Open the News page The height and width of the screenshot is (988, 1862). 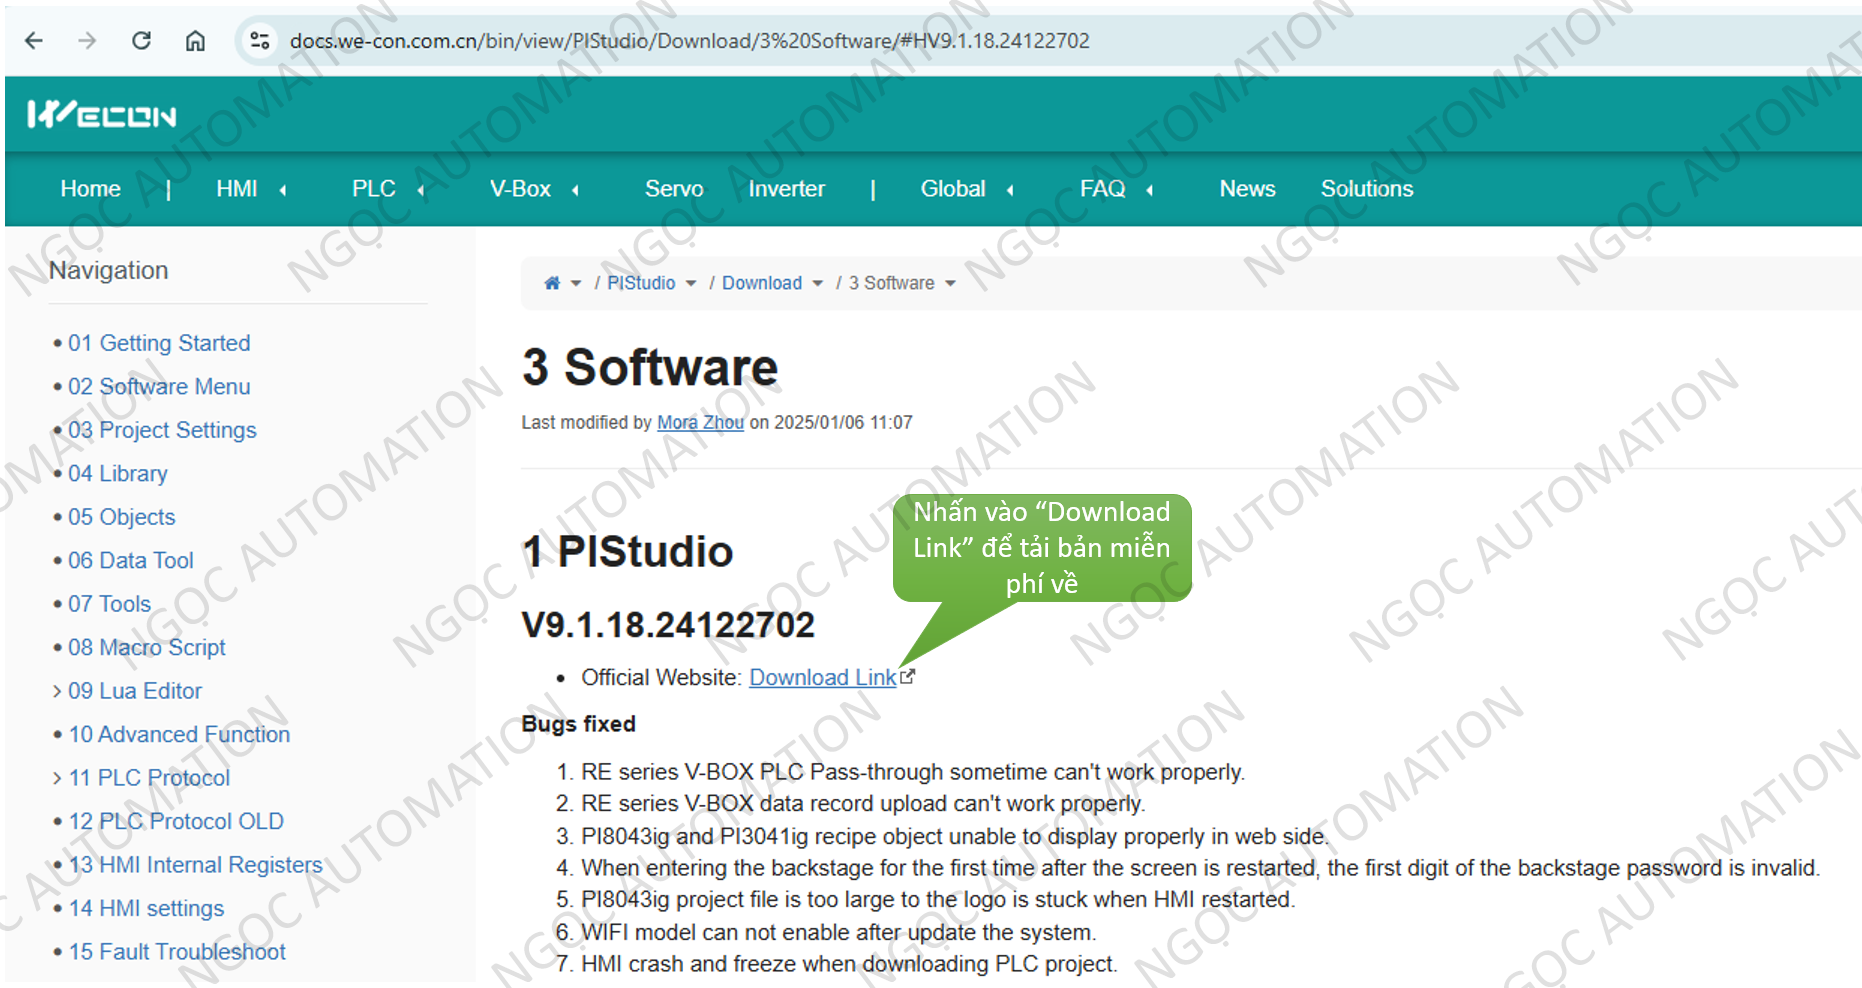(x=1247, y=189)
